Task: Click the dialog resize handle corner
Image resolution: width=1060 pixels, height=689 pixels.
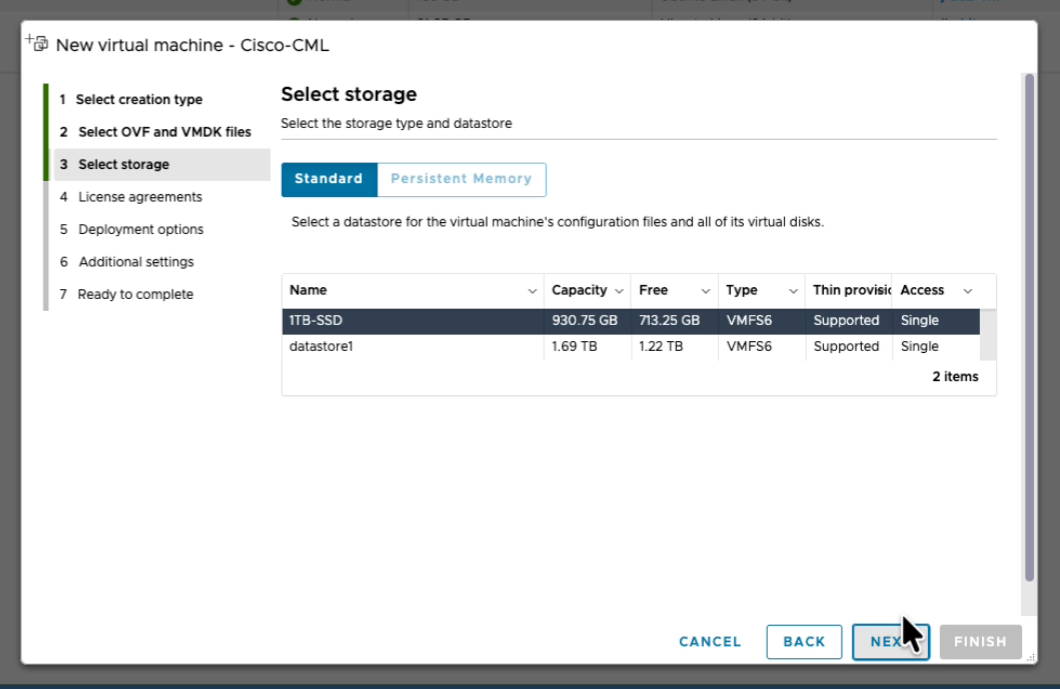Action: coord(1031,658)
